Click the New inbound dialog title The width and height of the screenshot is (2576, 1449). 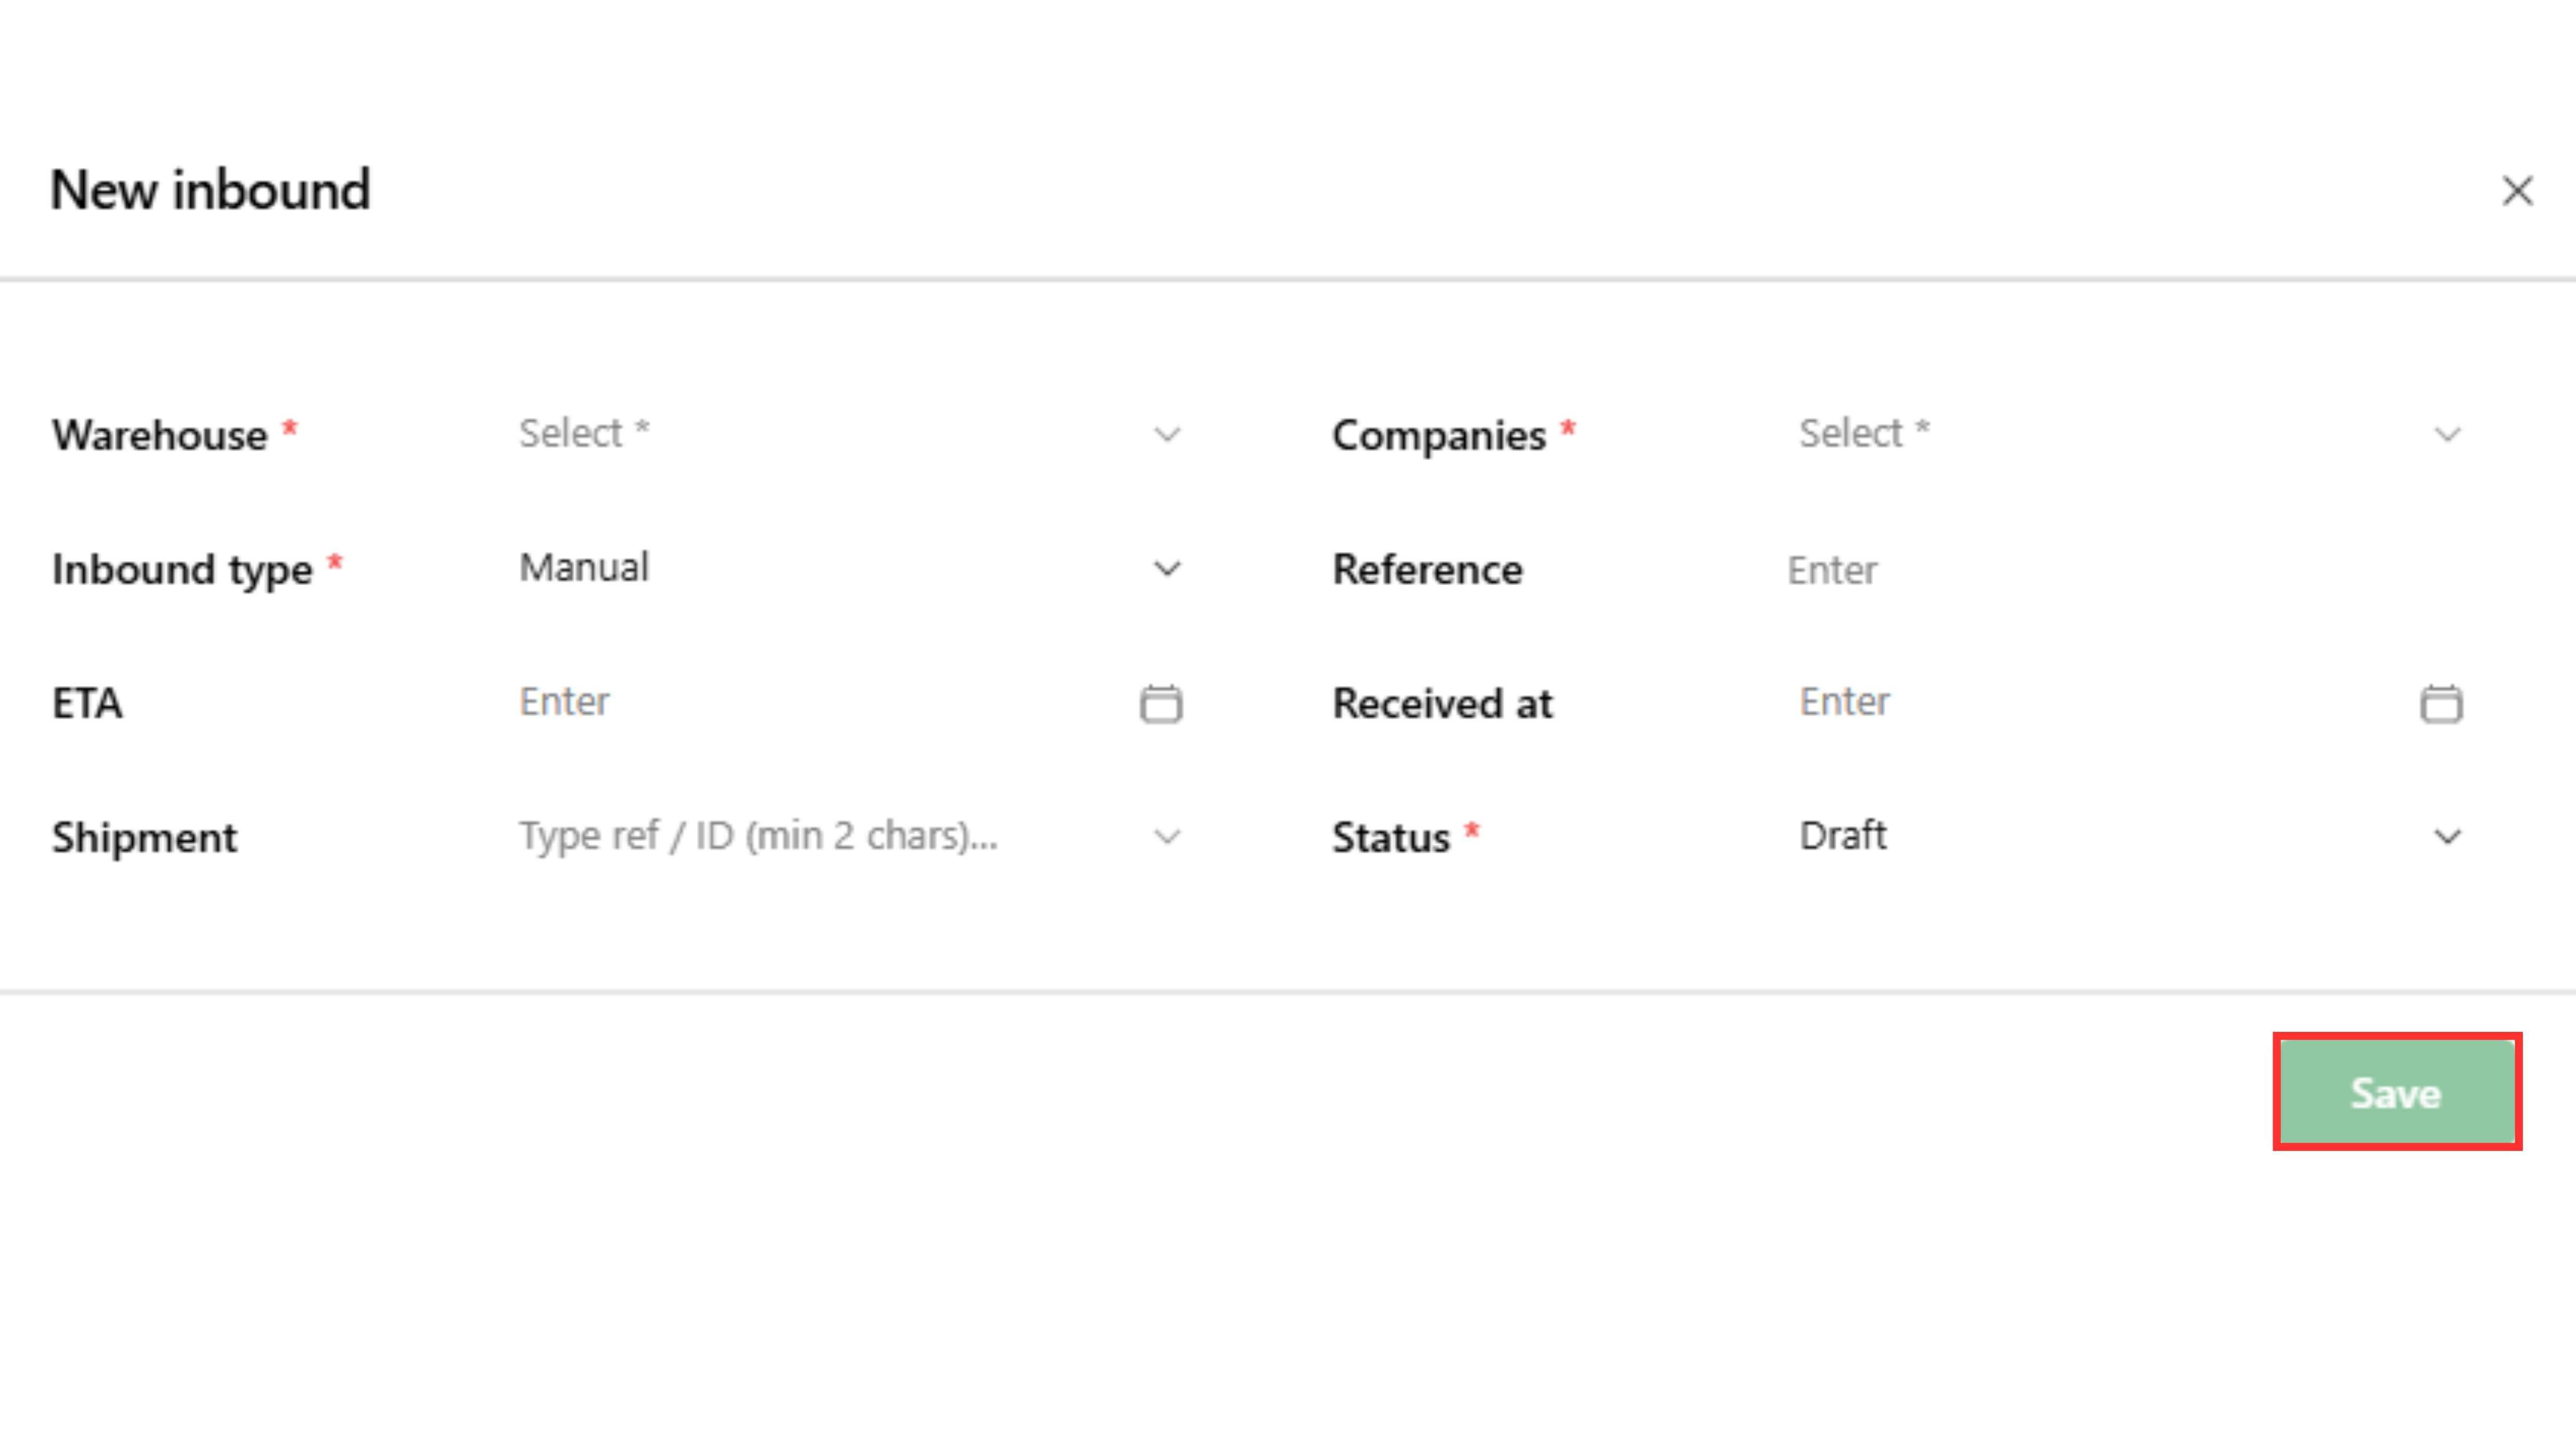(210, 190)
